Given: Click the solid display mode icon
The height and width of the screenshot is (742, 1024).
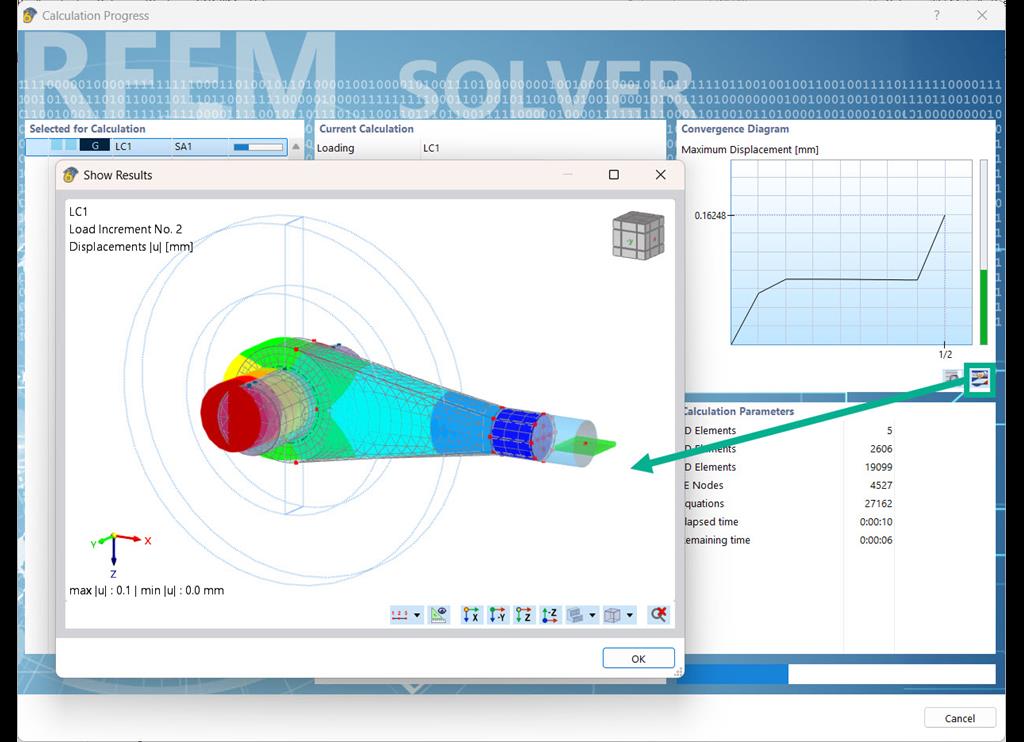Looking at the screenshot, I should (575, 615).
